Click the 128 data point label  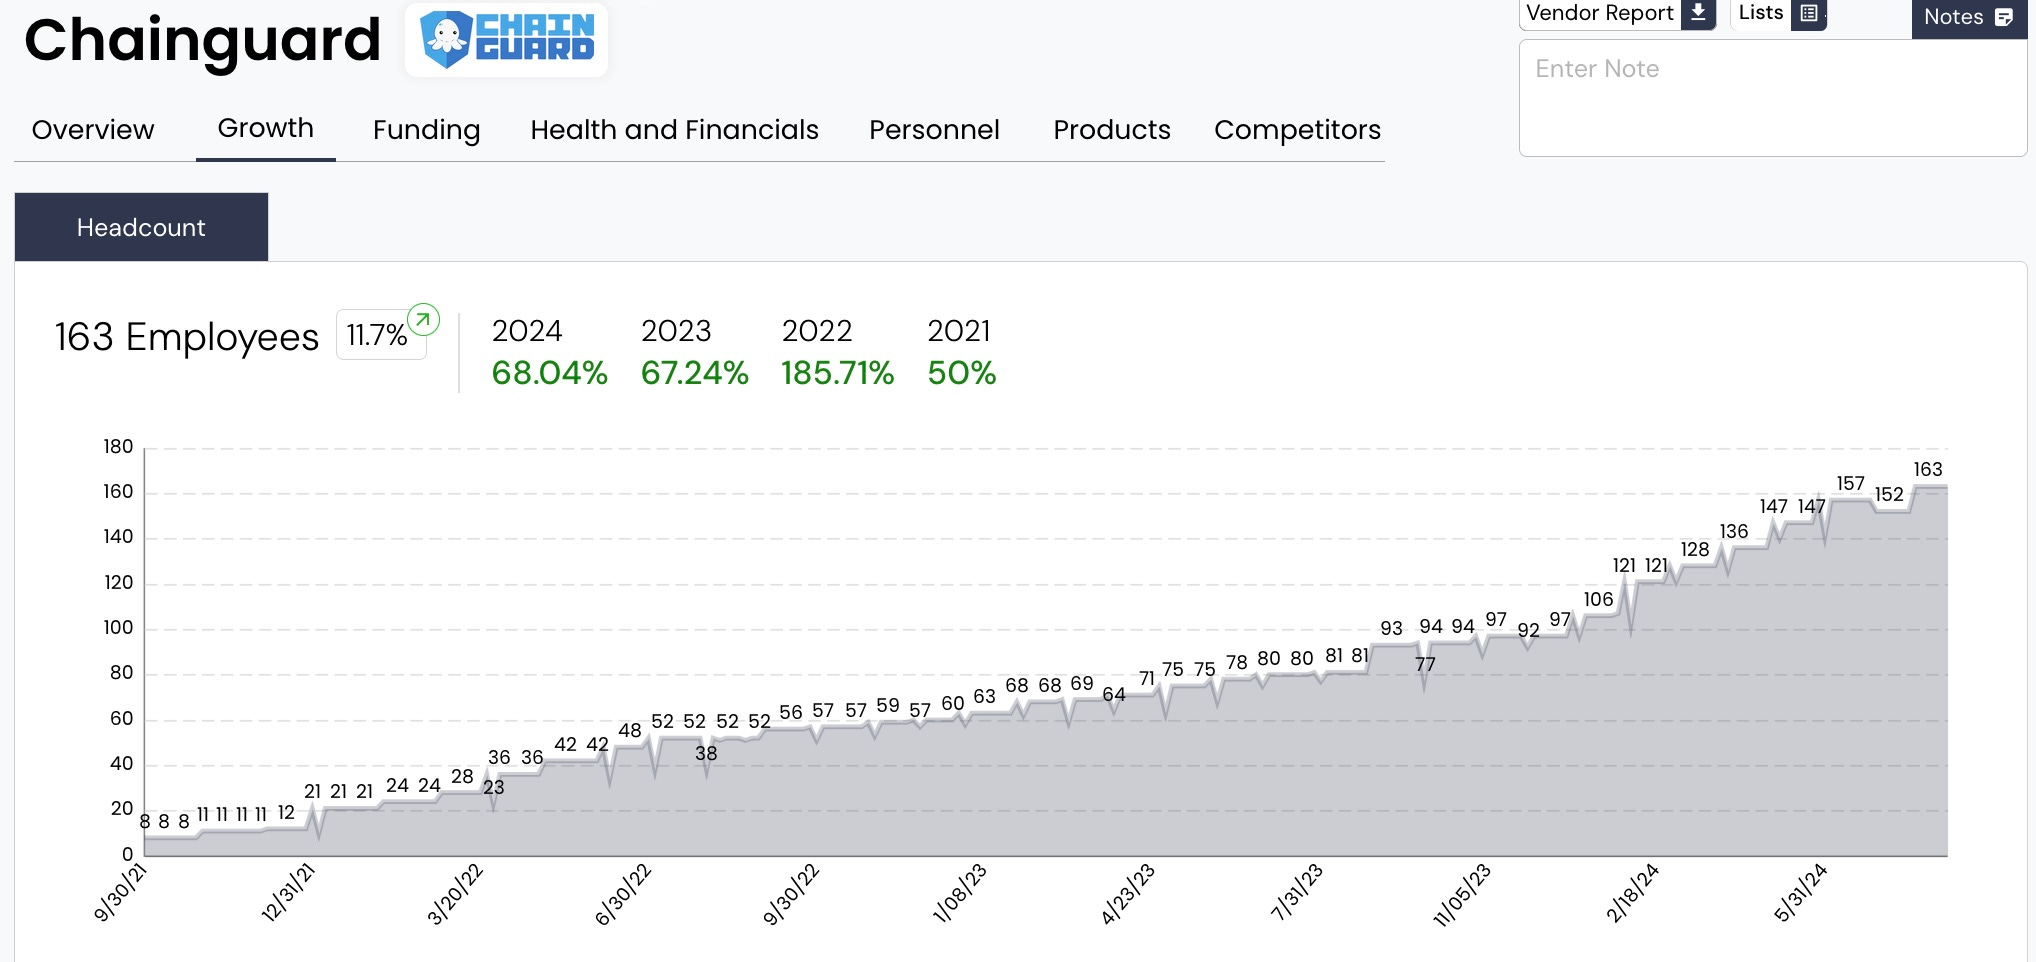tap(1695, 549)
